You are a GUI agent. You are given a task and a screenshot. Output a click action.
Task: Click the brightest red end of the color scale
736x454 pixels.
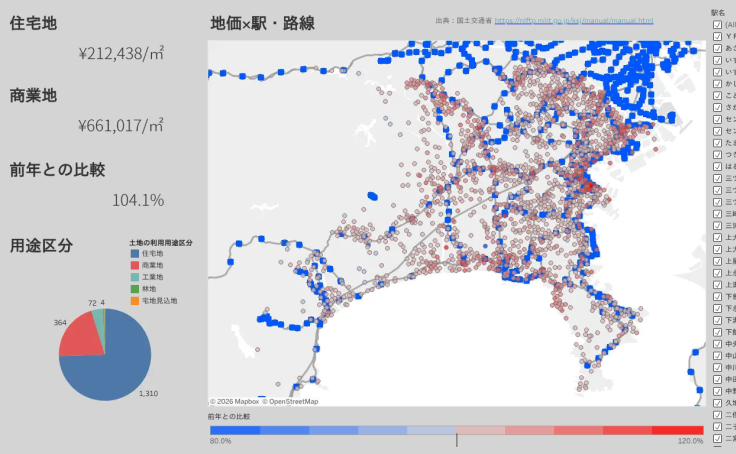coord(678,430)
